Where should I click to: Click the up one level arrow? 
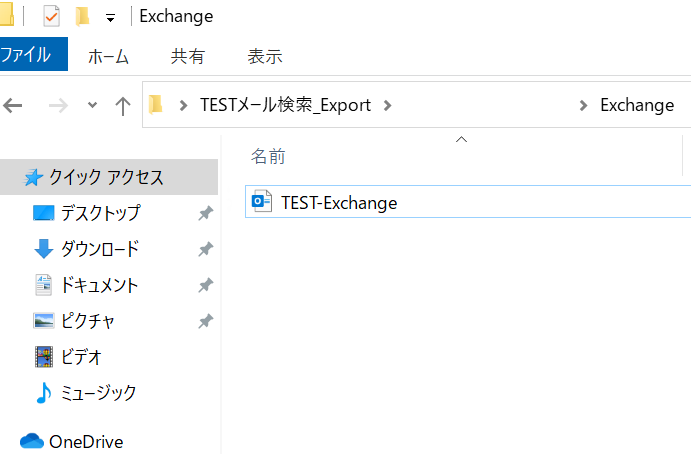point(123,105)
